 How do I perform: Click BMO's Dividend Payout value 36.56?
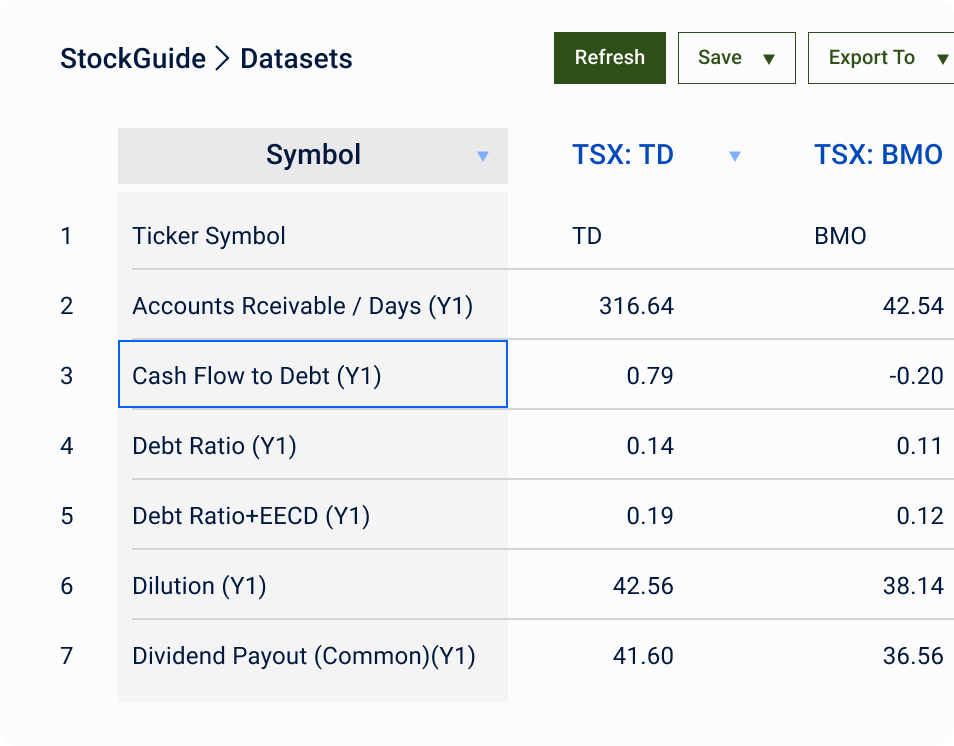tap(913, 656)
